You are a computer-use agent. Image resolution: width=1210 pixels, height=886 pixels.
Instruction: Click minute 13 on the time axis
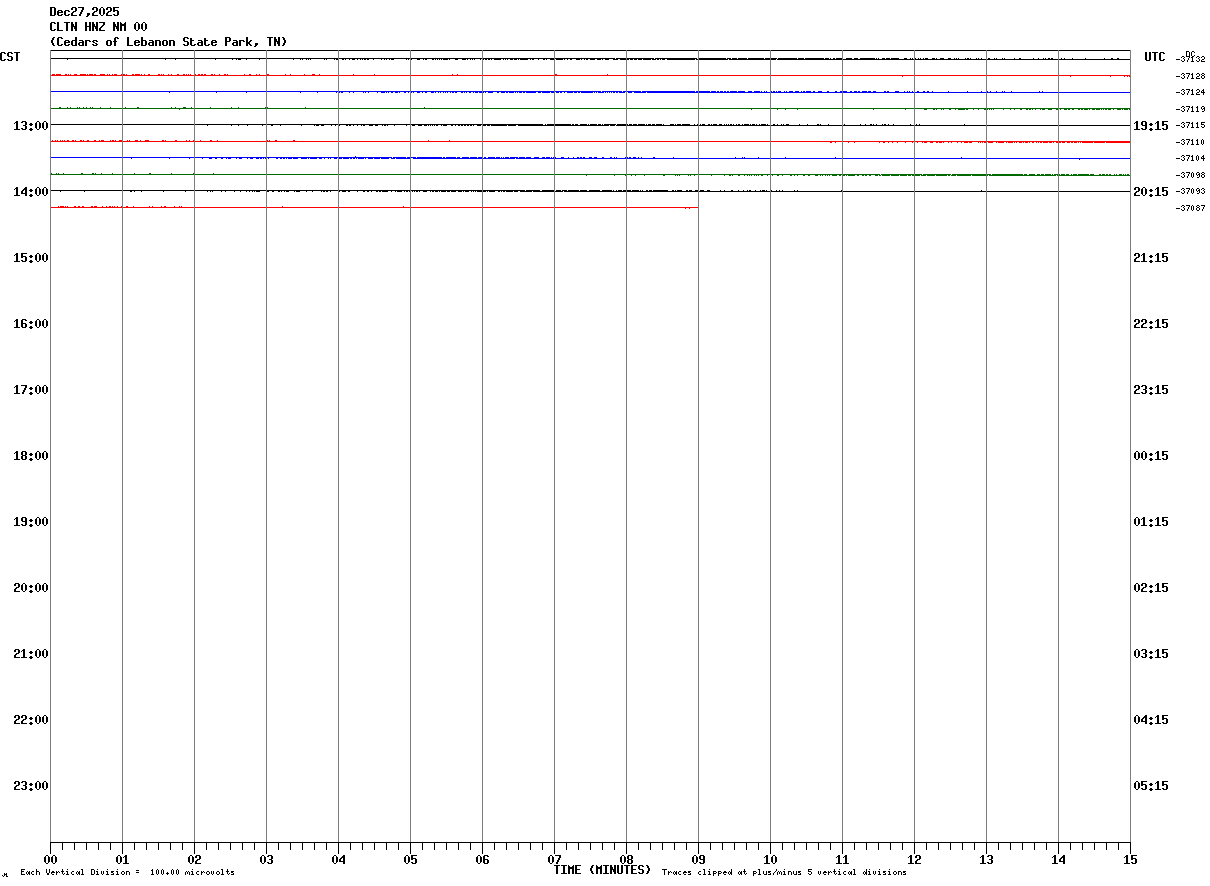click(986, 859)
